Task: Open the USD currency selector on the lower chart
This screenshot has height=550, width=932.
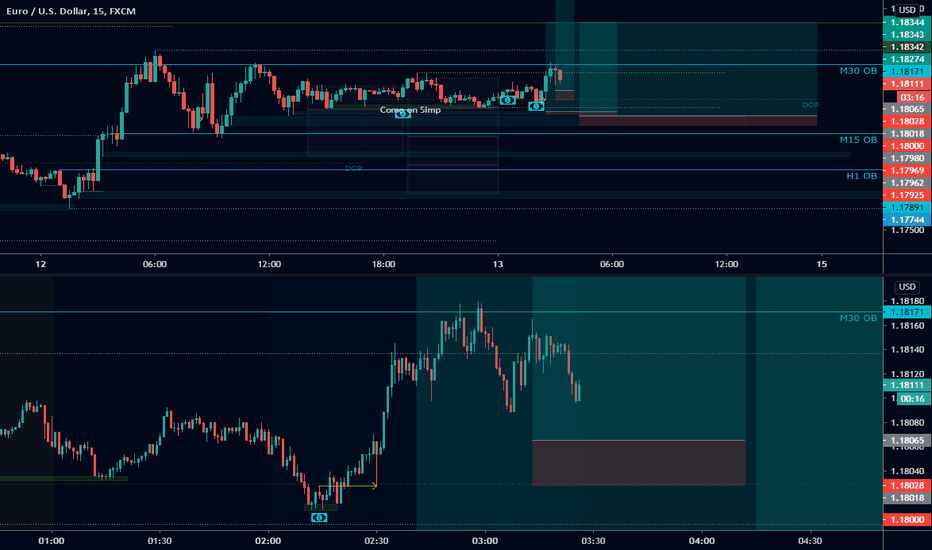Action: coord(907,287)
